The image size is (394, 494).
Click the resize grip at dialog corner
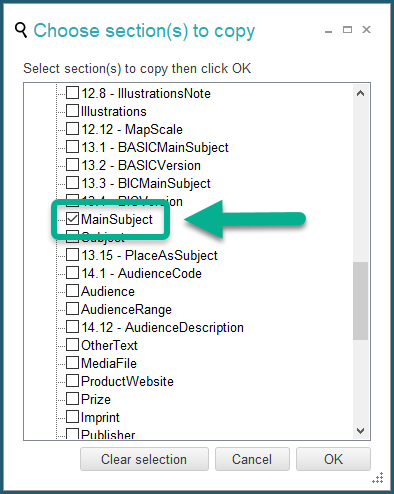coord(378,478)
